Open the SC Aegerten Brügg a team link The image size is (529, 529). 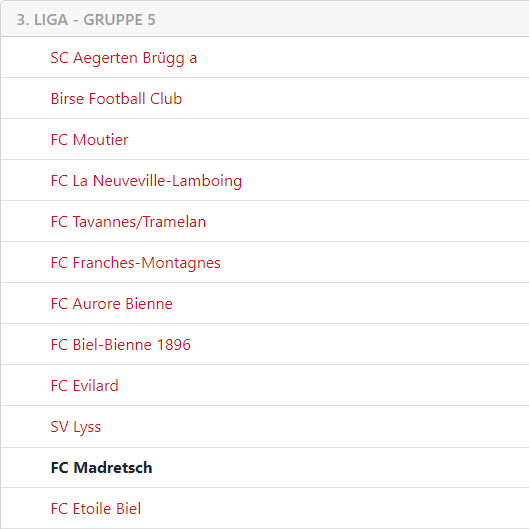(x=123, y=58)
